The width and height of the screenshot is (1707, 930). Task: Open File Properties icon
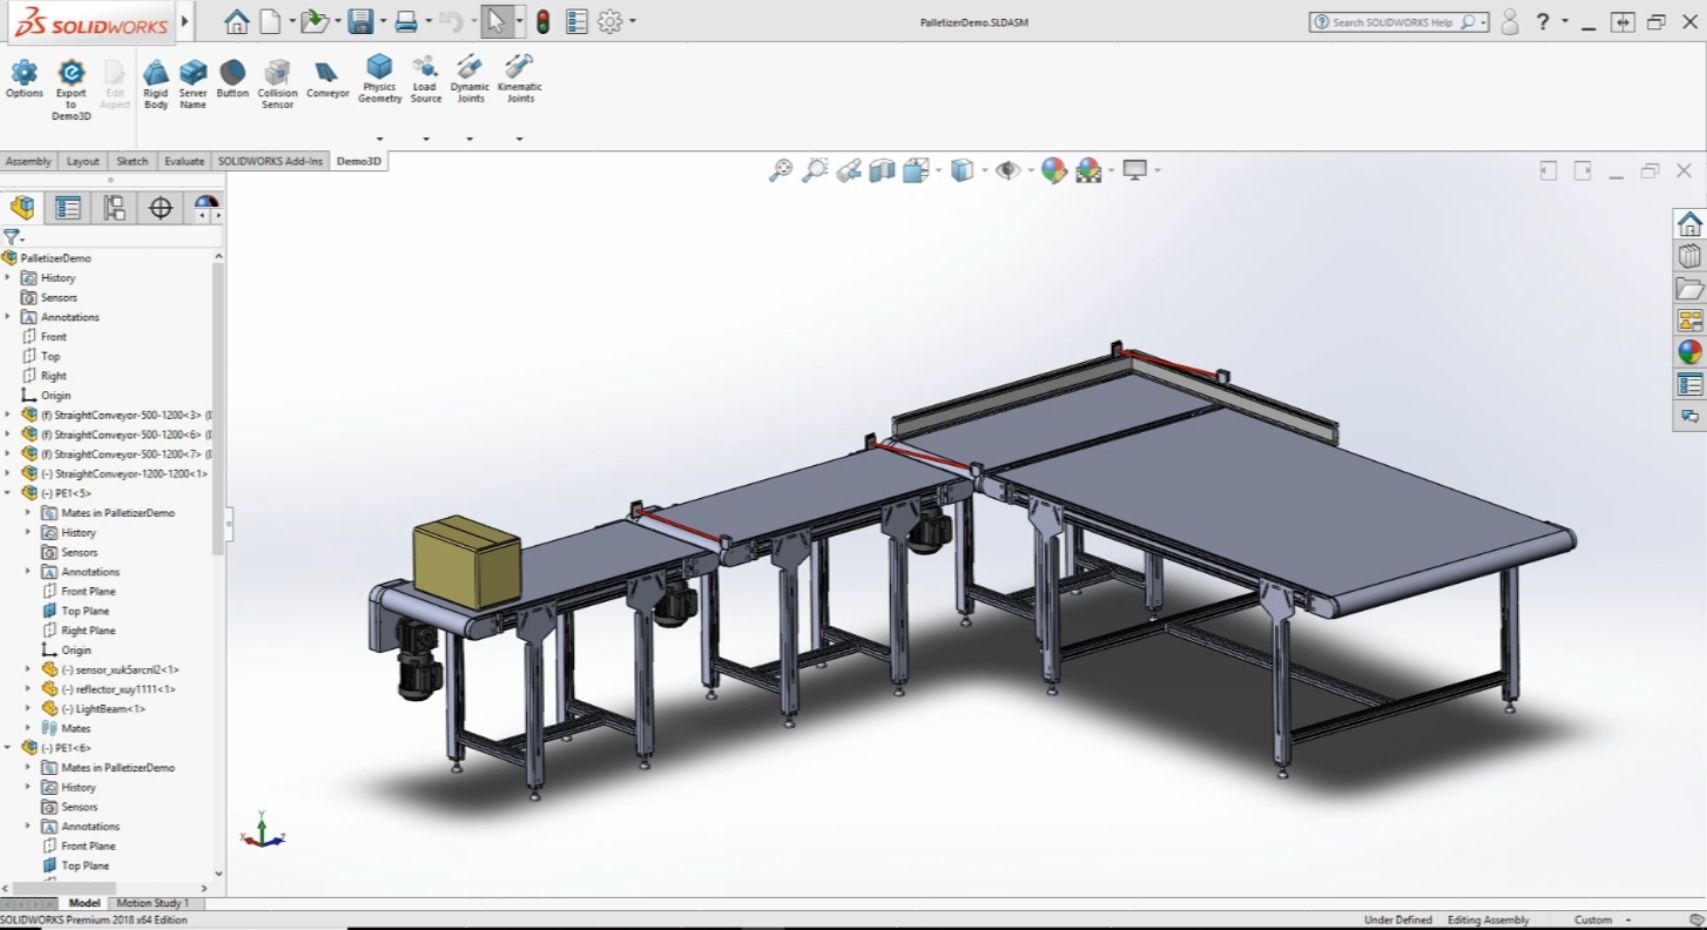click(577, 21)
